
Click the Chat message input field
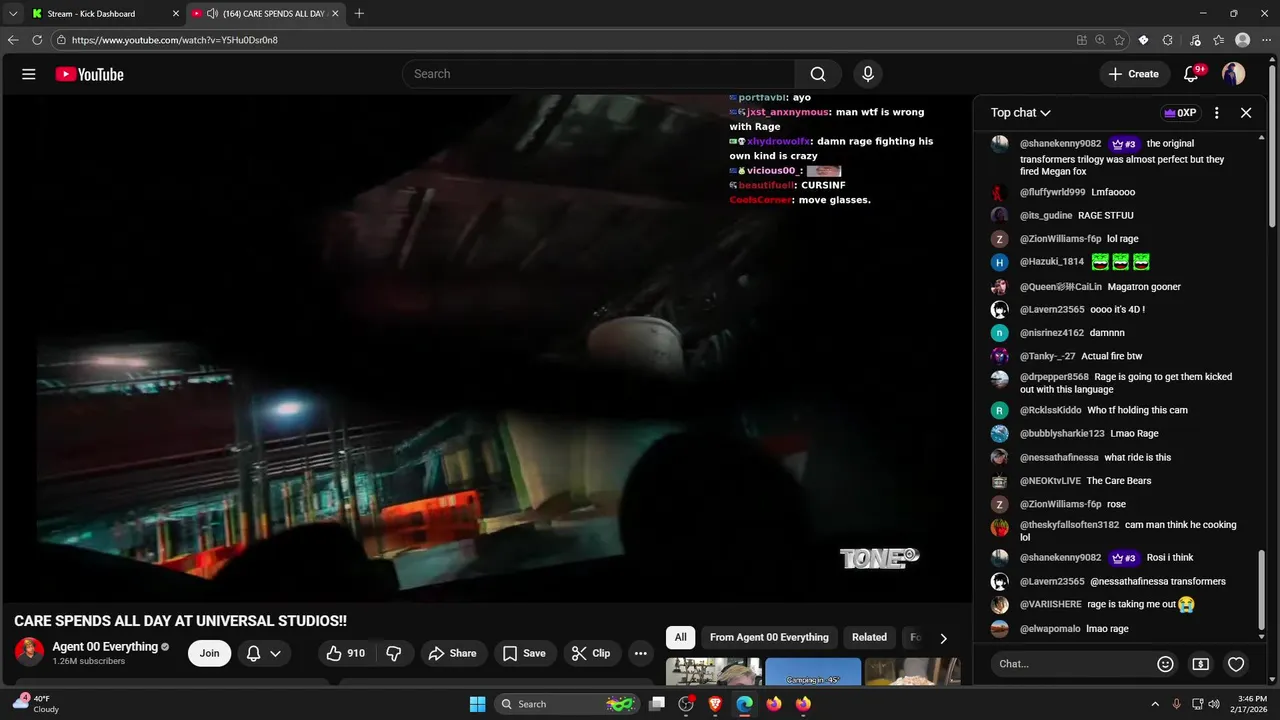[1071, 664]
